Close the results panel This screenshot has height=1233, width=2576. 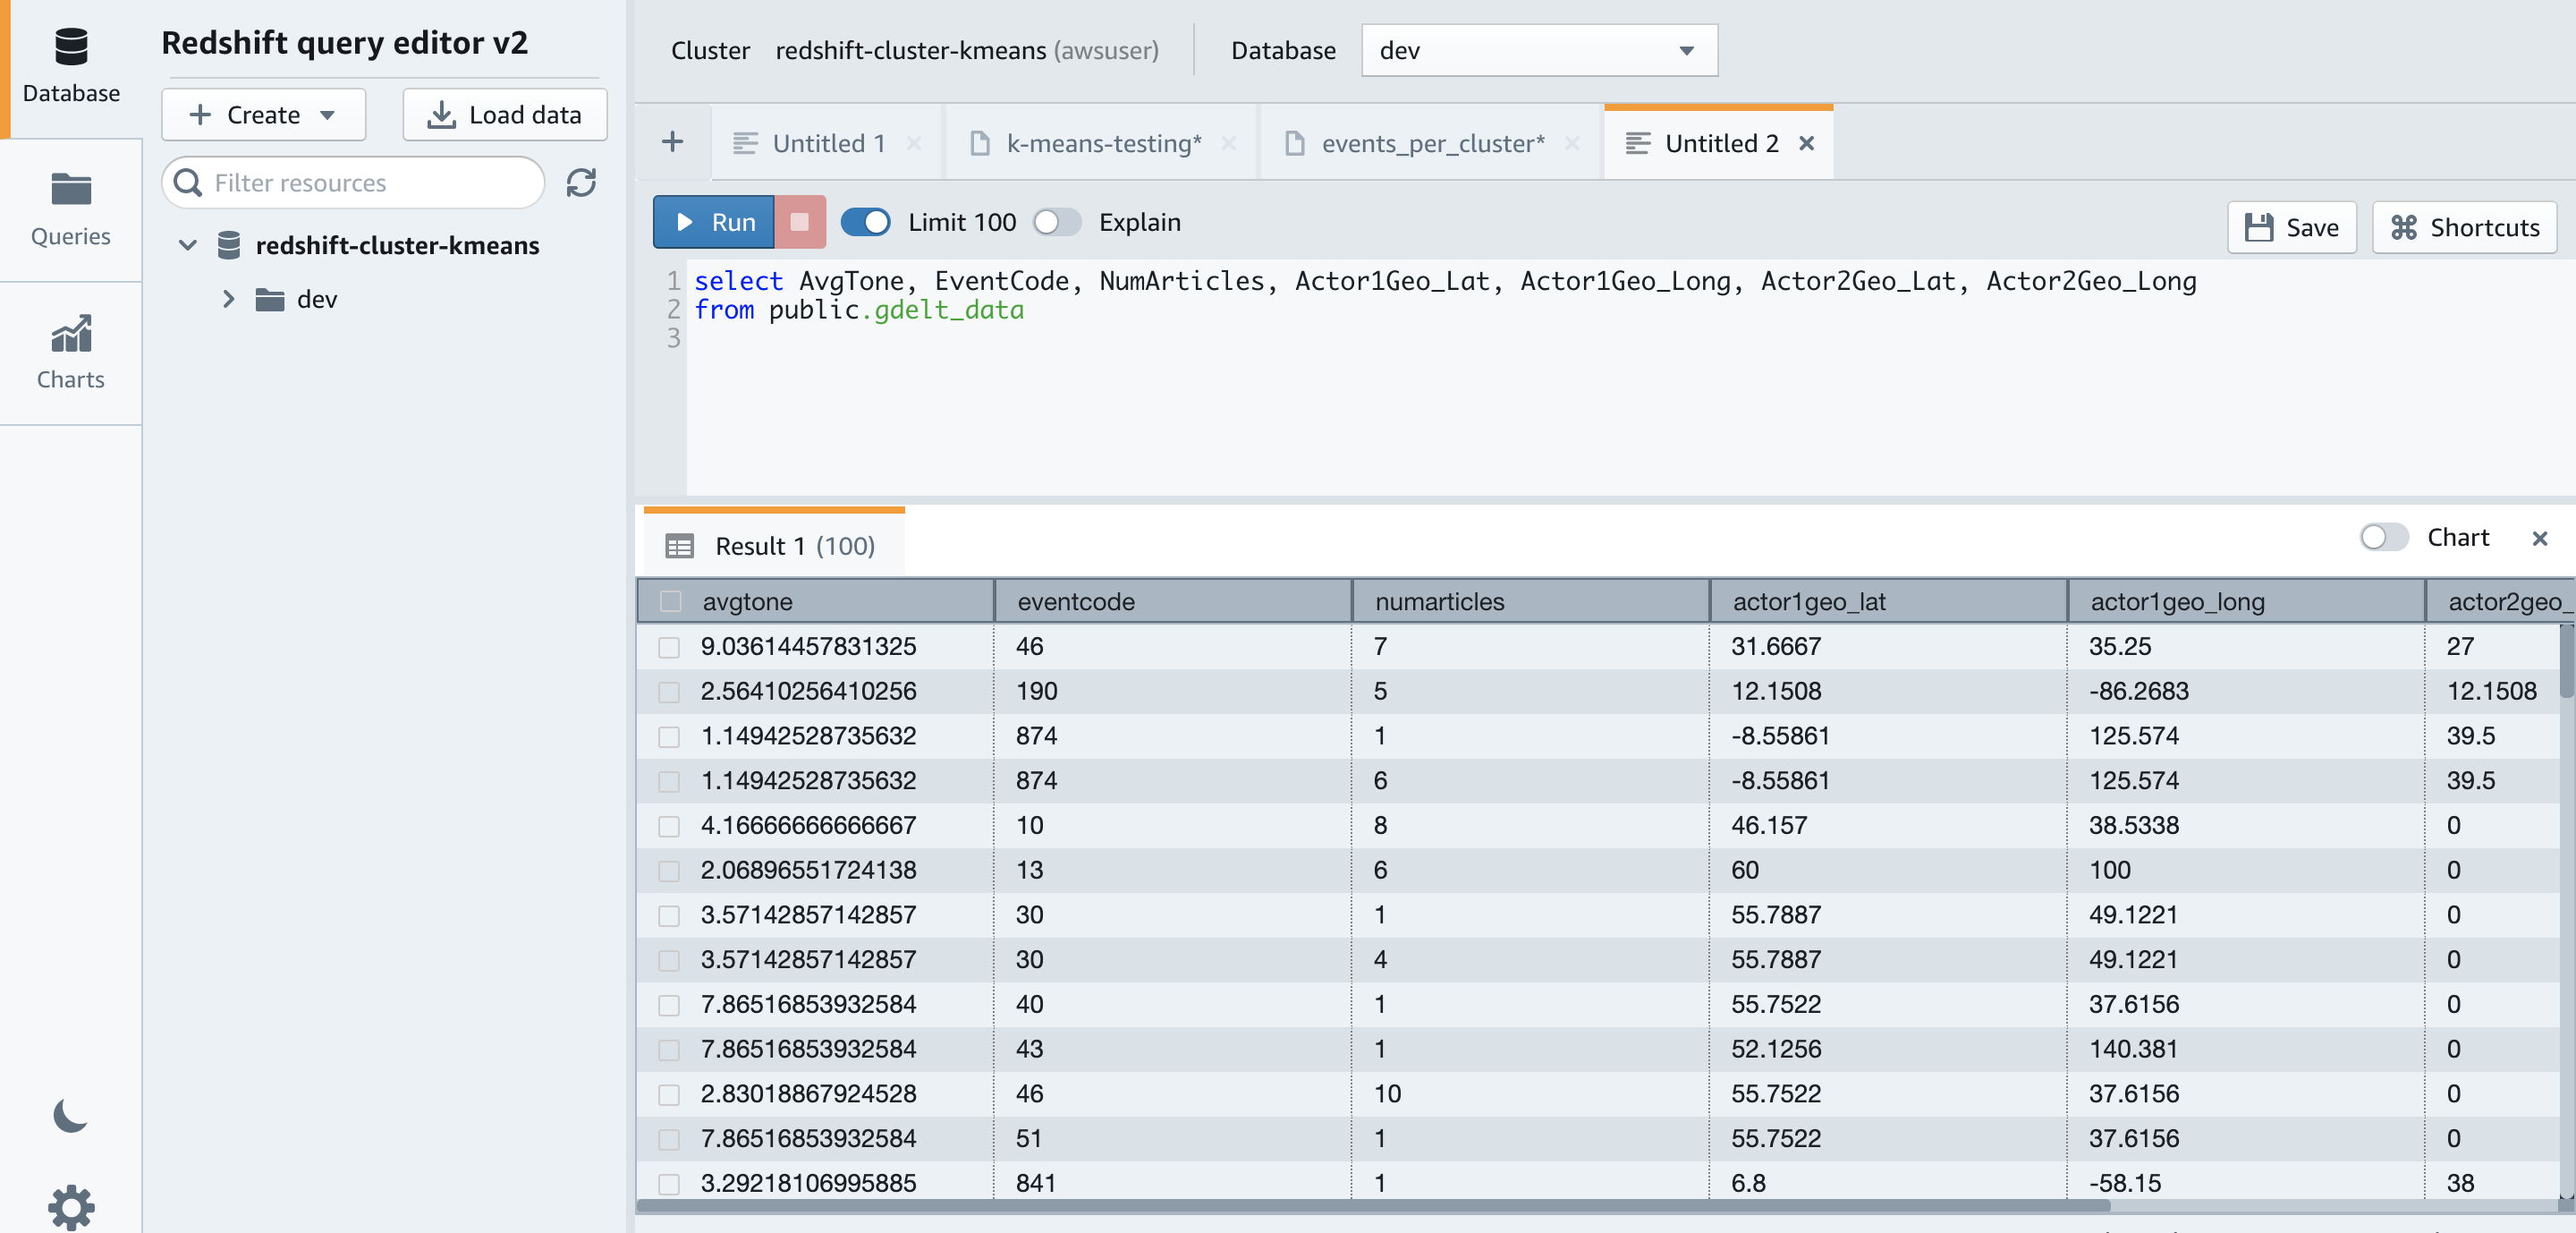tap(2539, 538)
